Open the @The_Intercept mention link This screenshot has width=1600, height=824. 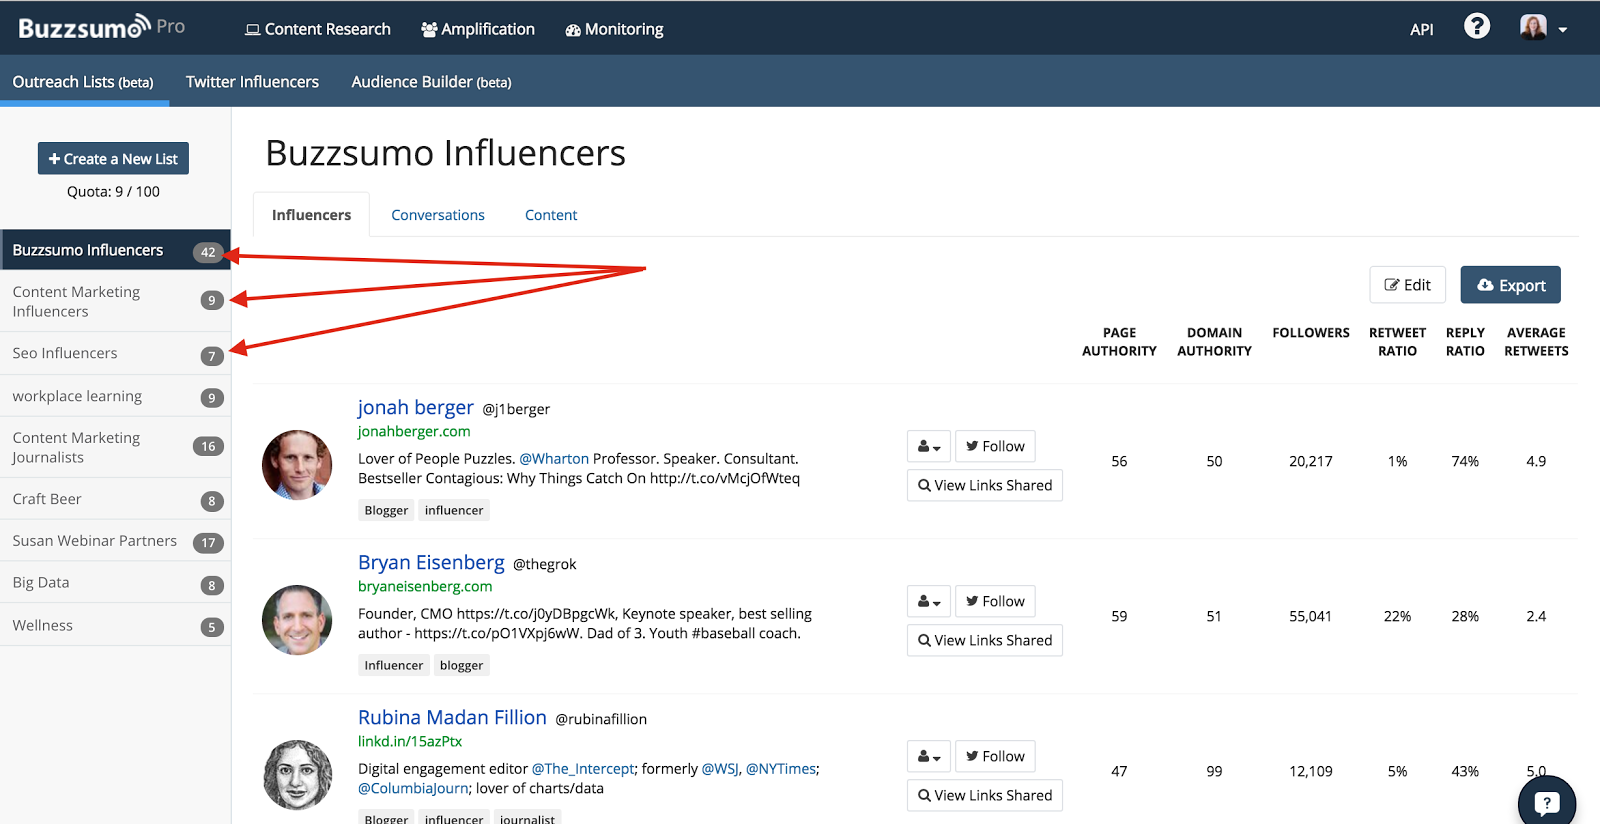tap(583, 768)
